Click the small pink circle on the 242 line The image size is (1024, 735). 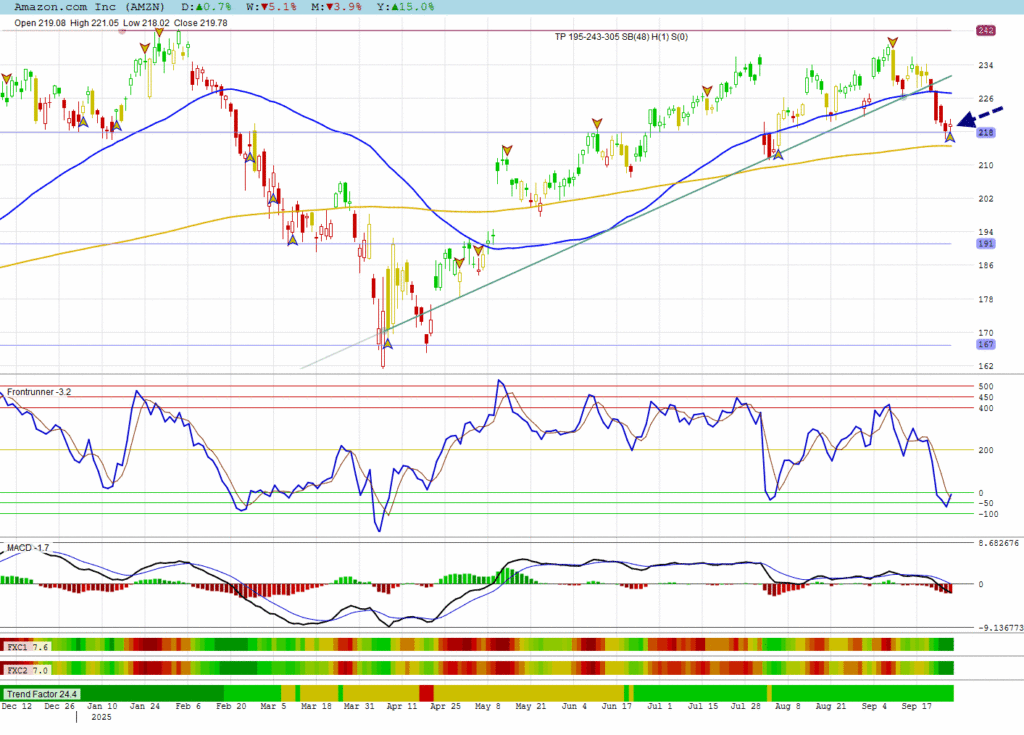123,31
